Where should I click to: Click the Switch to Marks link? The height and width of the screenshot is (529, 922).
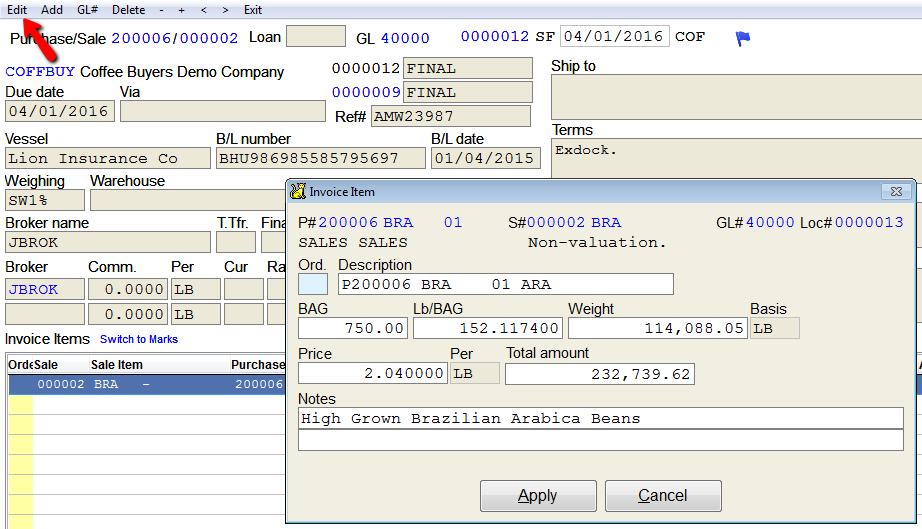[x=139, y=339]
